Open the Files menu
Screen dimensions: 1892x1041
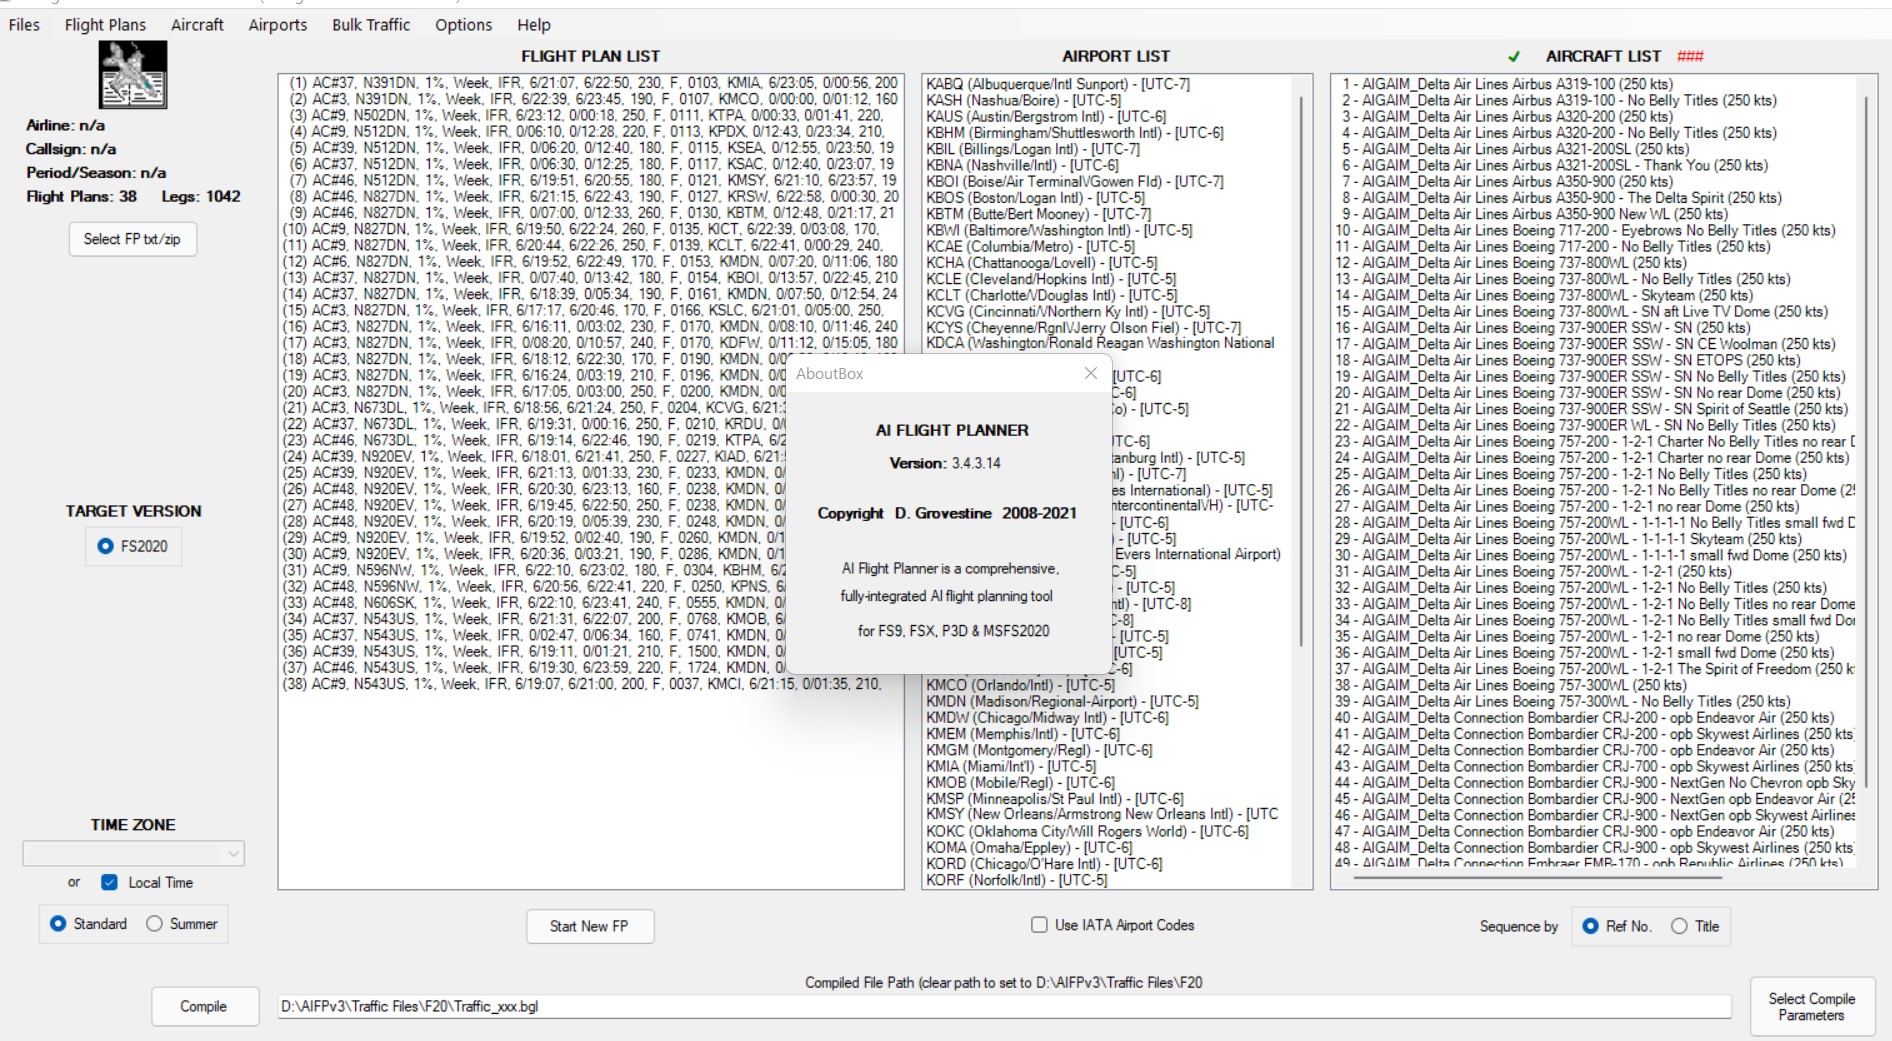[24, 25]
